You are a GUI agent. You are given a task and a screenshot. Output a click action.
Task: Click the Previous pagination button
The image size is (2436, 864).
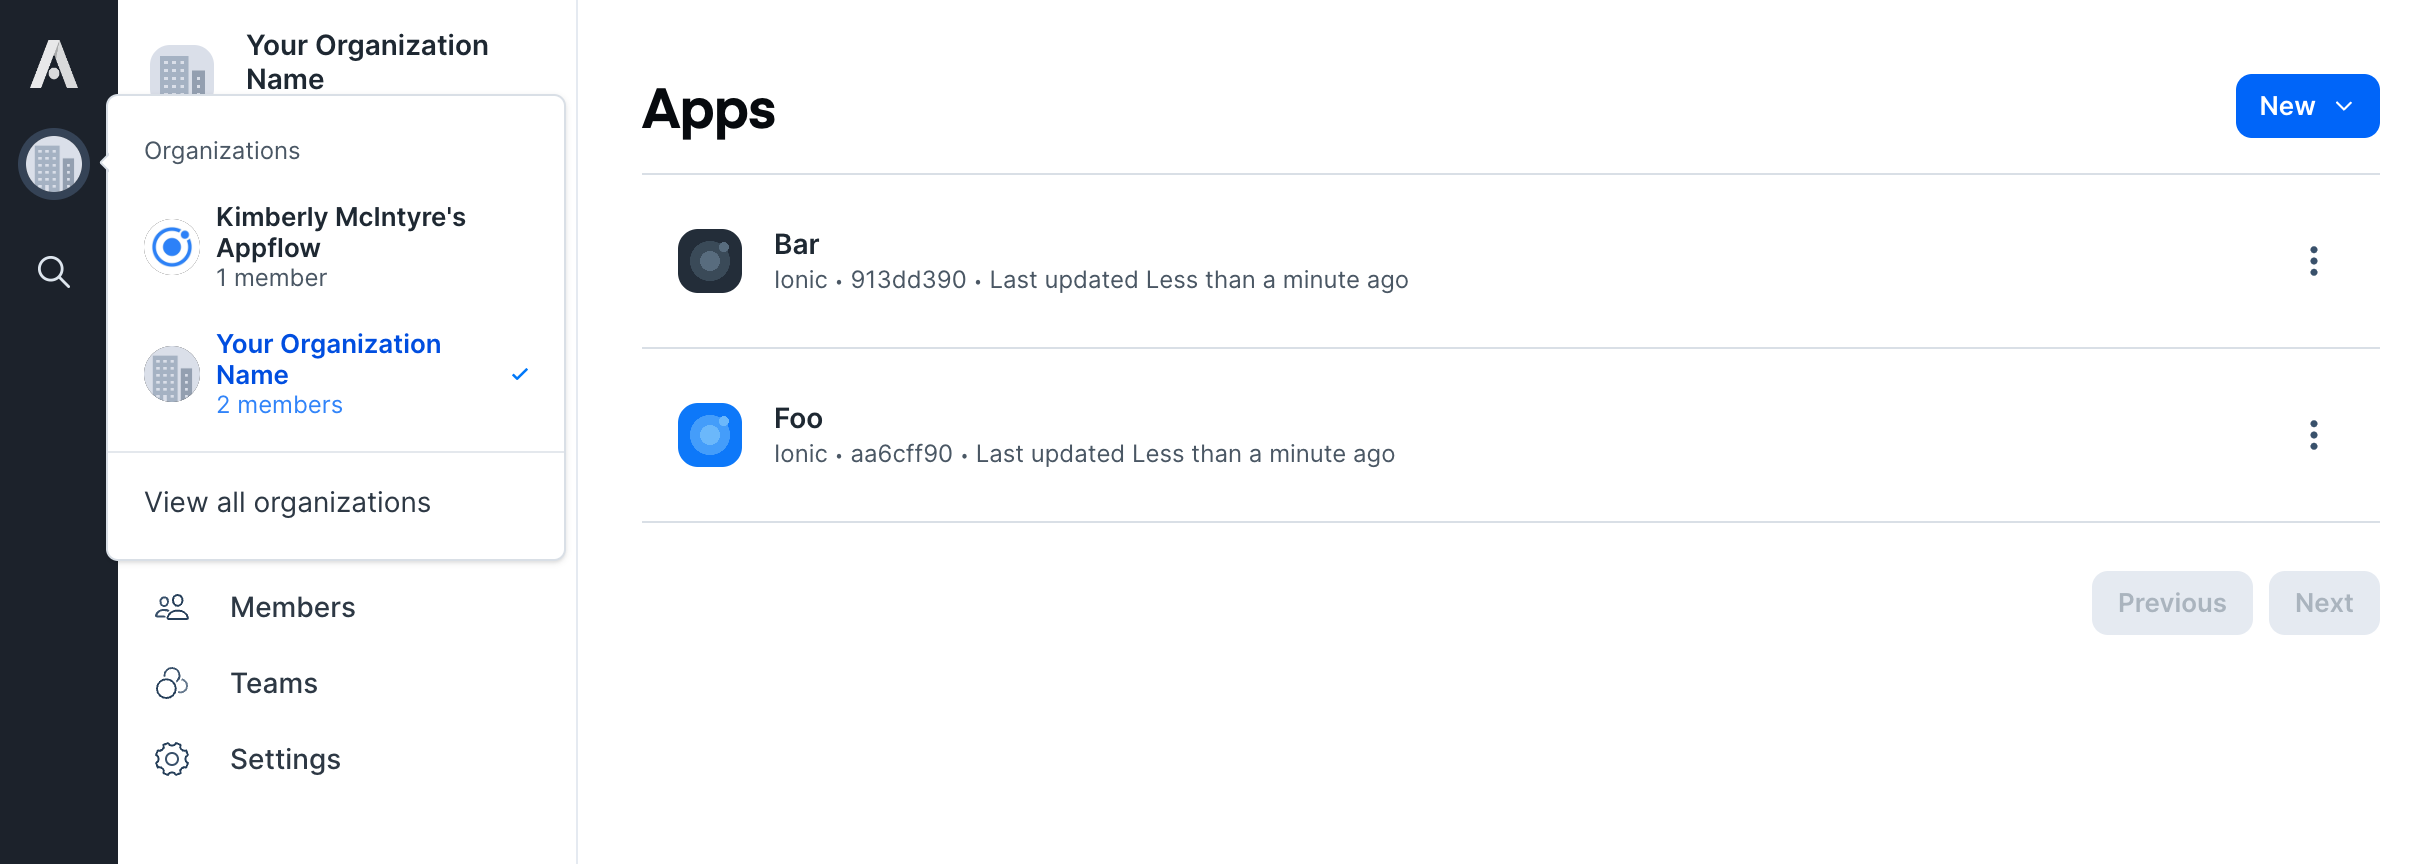[2171, 603]
